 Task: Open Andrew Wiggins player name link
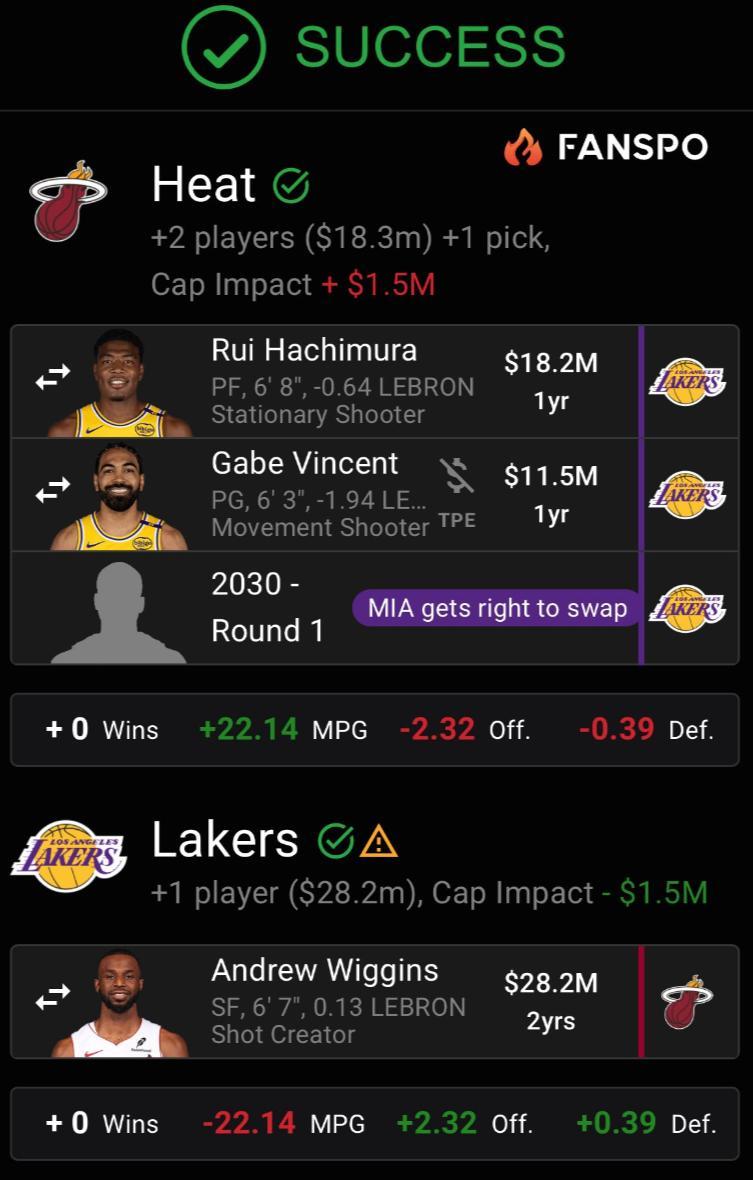tap(324, 970)
